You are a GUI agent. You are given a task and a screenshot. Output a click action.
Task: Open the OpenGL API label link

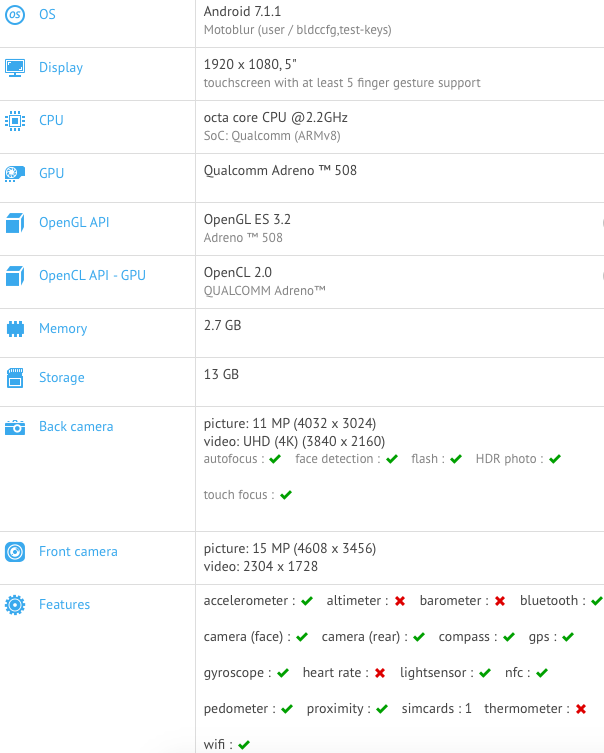(x=74, y=223)
